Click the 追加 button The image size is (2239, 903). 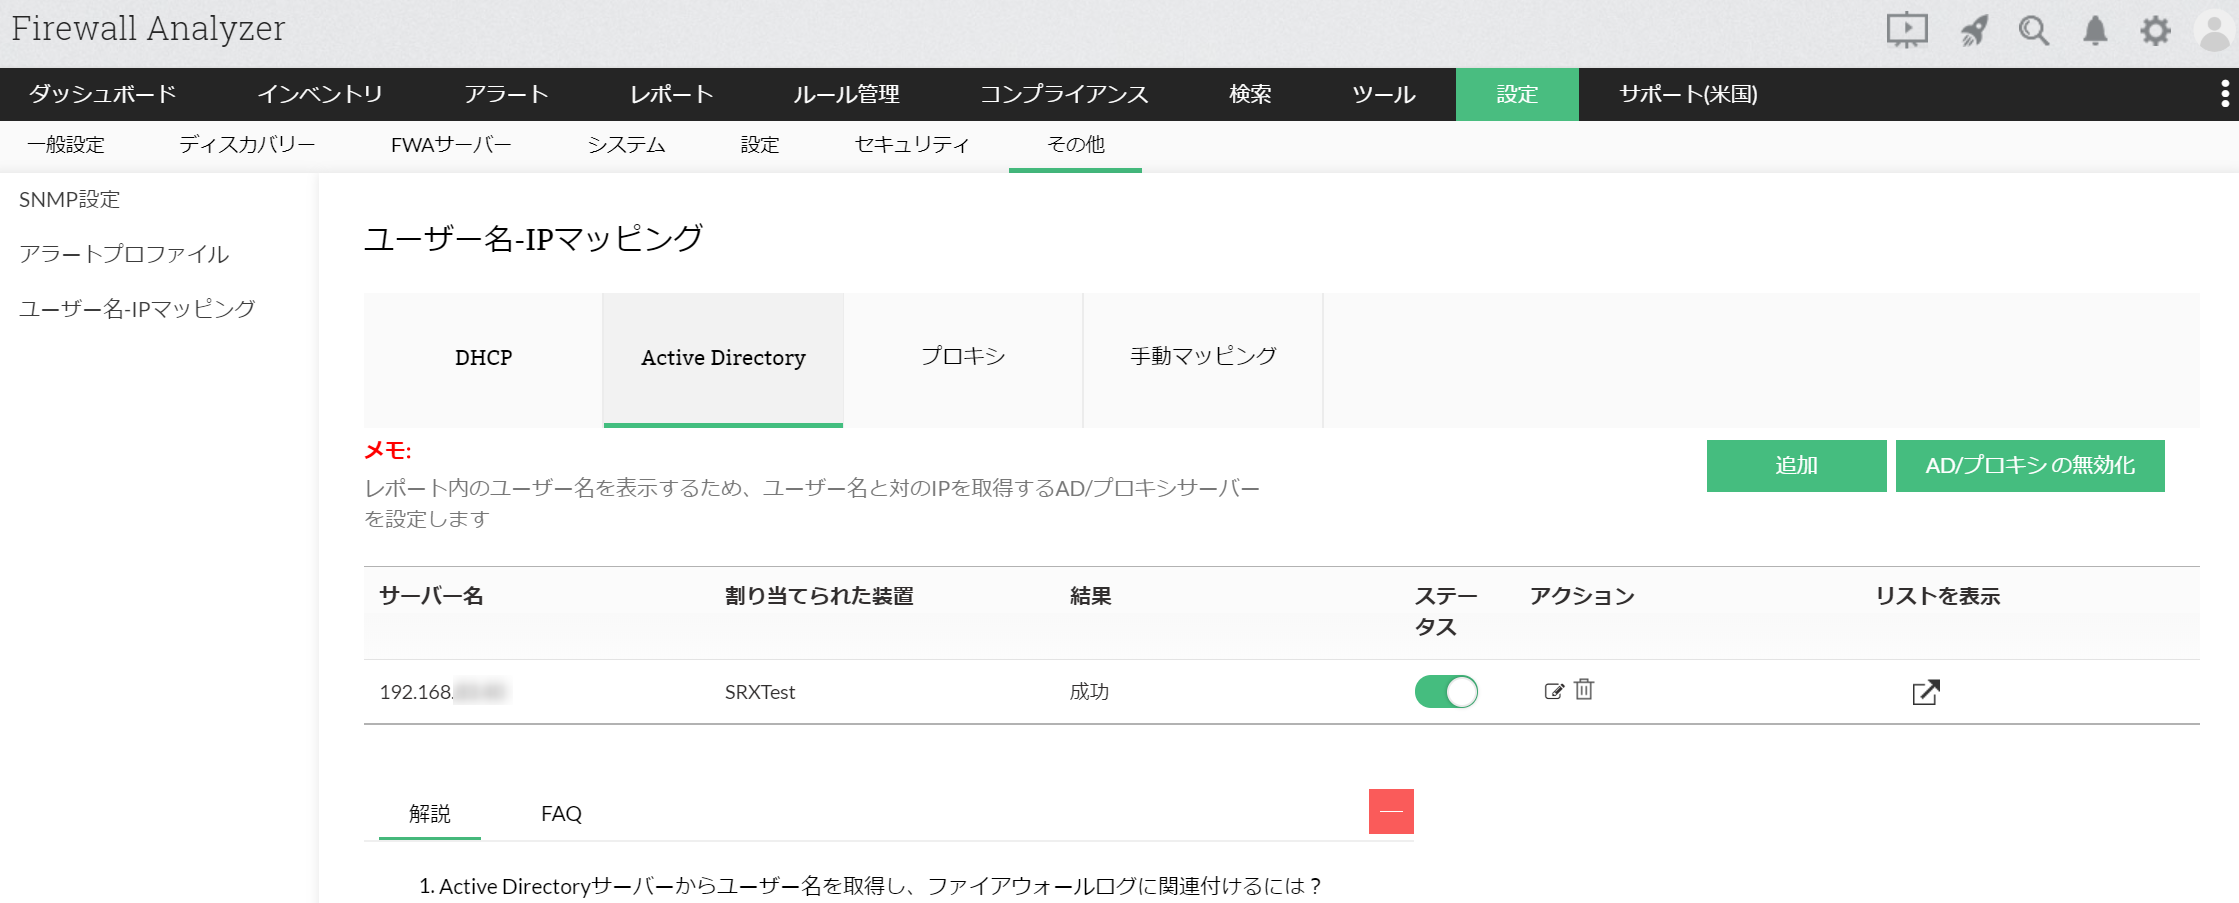click(x=1796, y=466)
